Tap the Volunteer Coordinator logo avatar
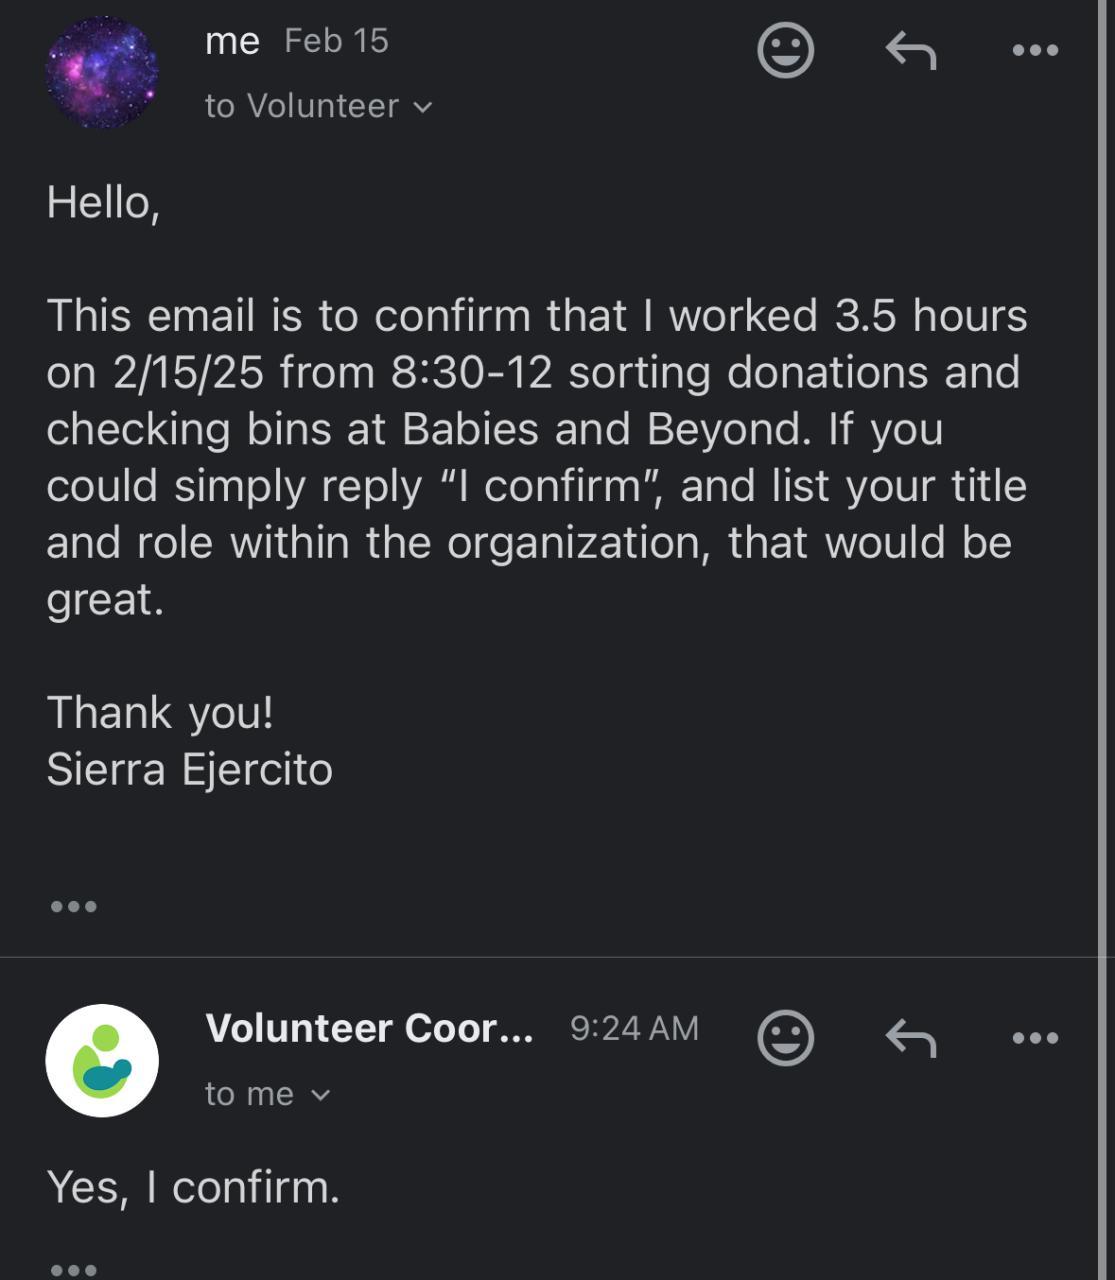Image resolution: width=1115 pixels, height=1280 pixels. point(102,1060)
